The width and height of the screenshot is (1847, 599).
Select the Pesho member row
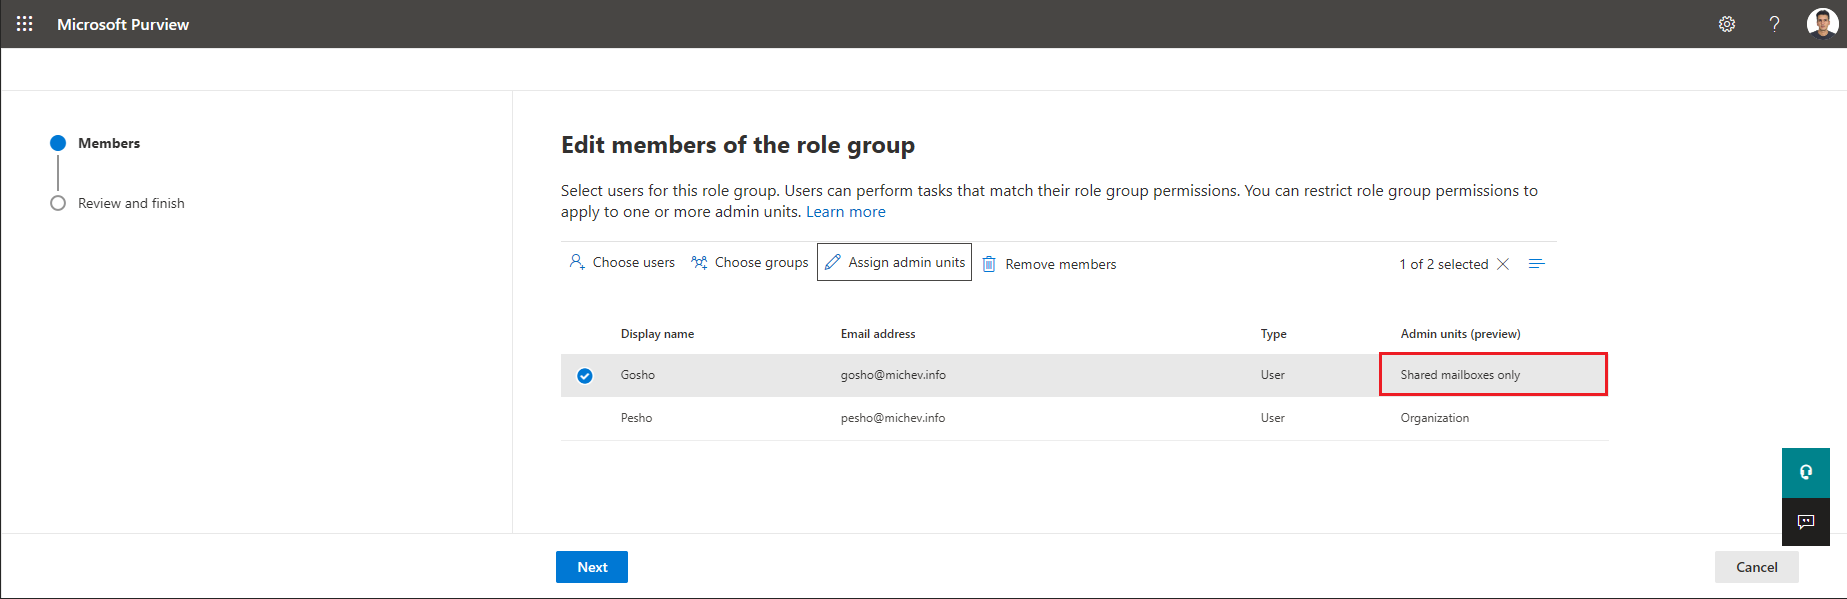point(636,418)
